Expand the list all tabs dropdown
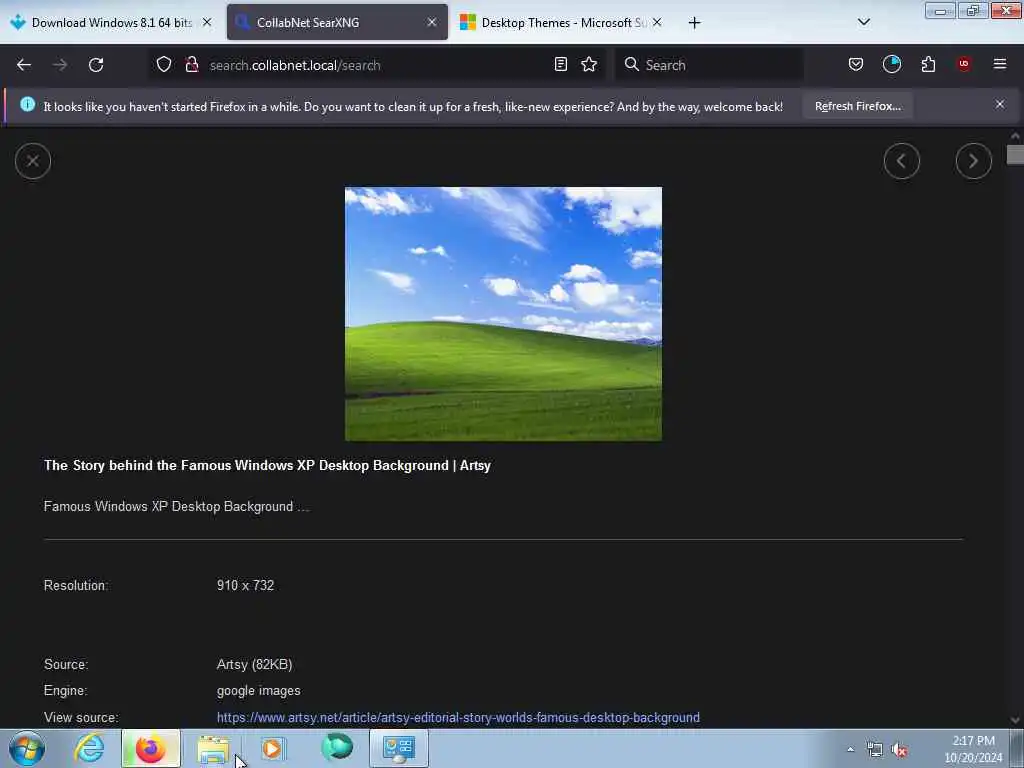Viewport: 1024px width, 768px height. [x=863, y=22]
